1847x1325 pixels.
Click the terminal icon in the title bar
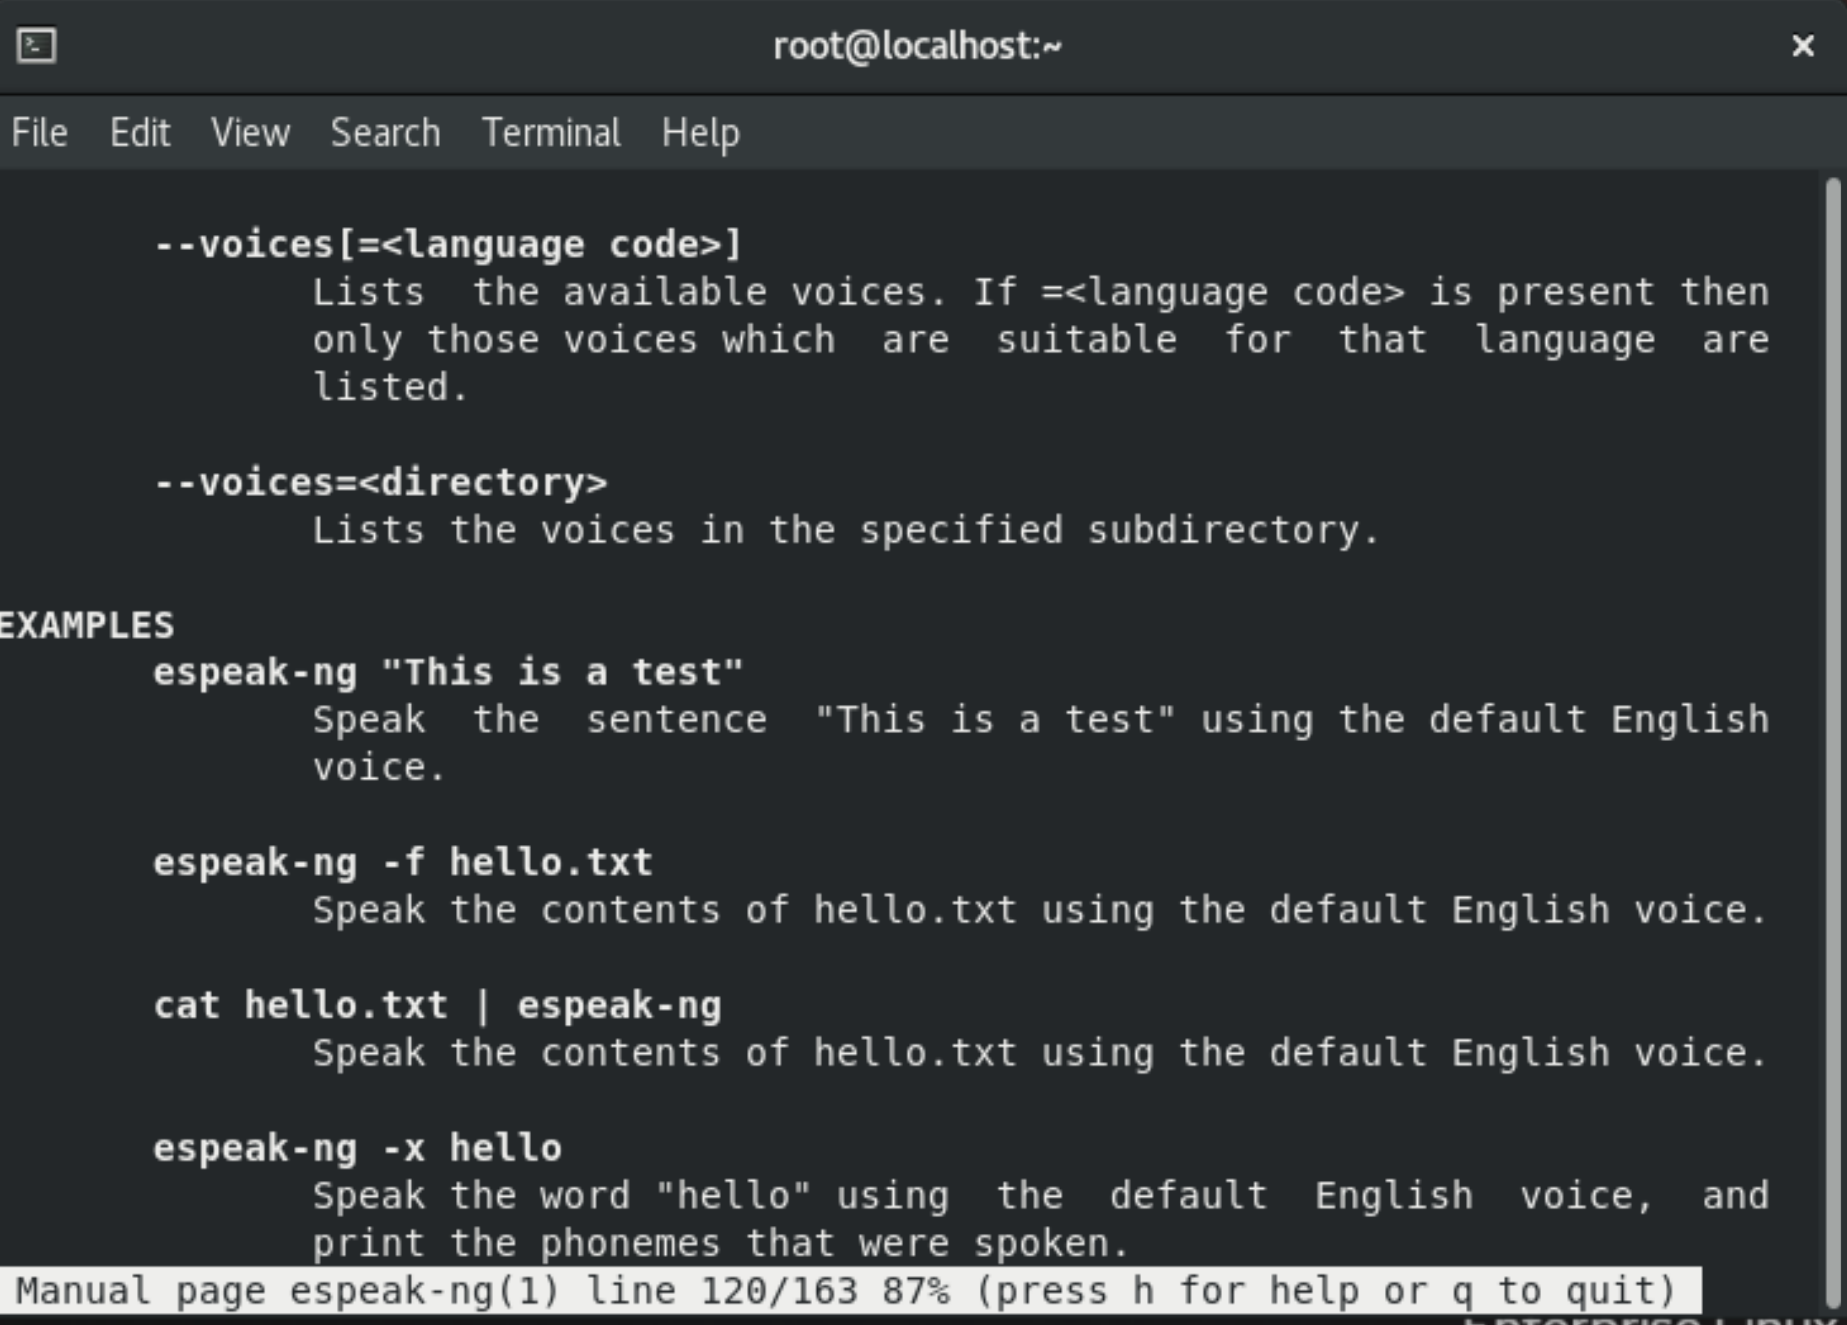pyautogui.click(x=36, y=46)
